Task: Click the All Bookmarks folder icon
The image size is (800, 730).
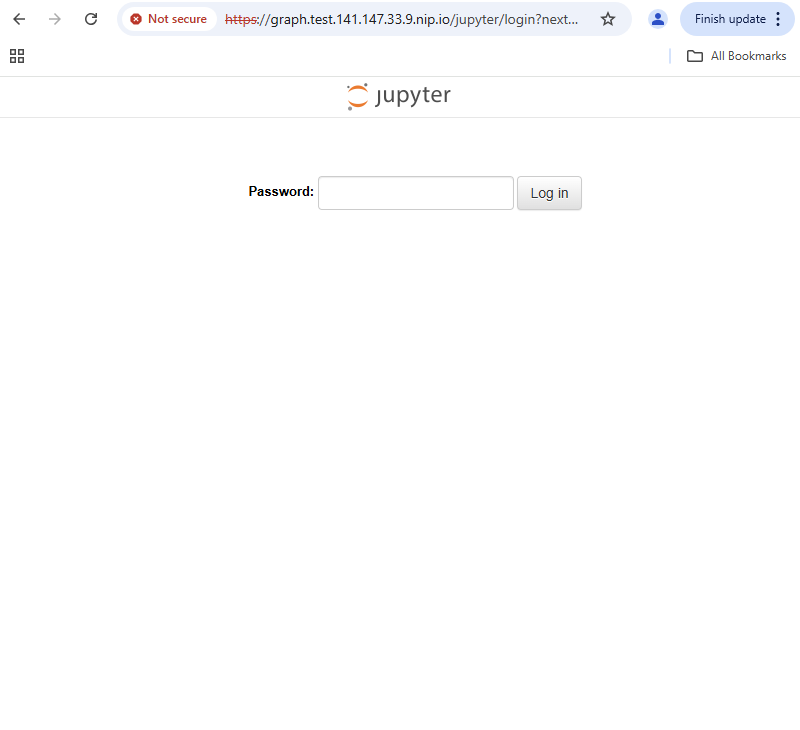Action: pos(695,56)
